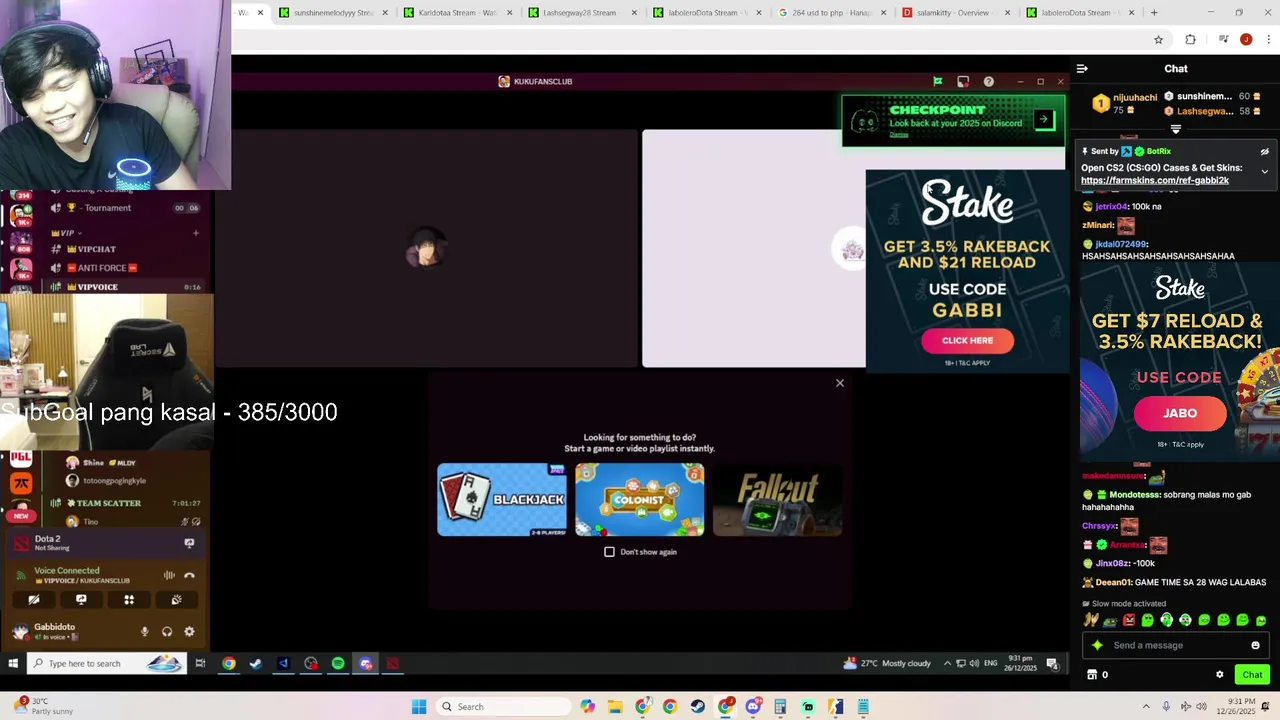This screenshot has width=1280, height=720.
Task: Toggle Discord noise suppression
Action: [169, 575]
